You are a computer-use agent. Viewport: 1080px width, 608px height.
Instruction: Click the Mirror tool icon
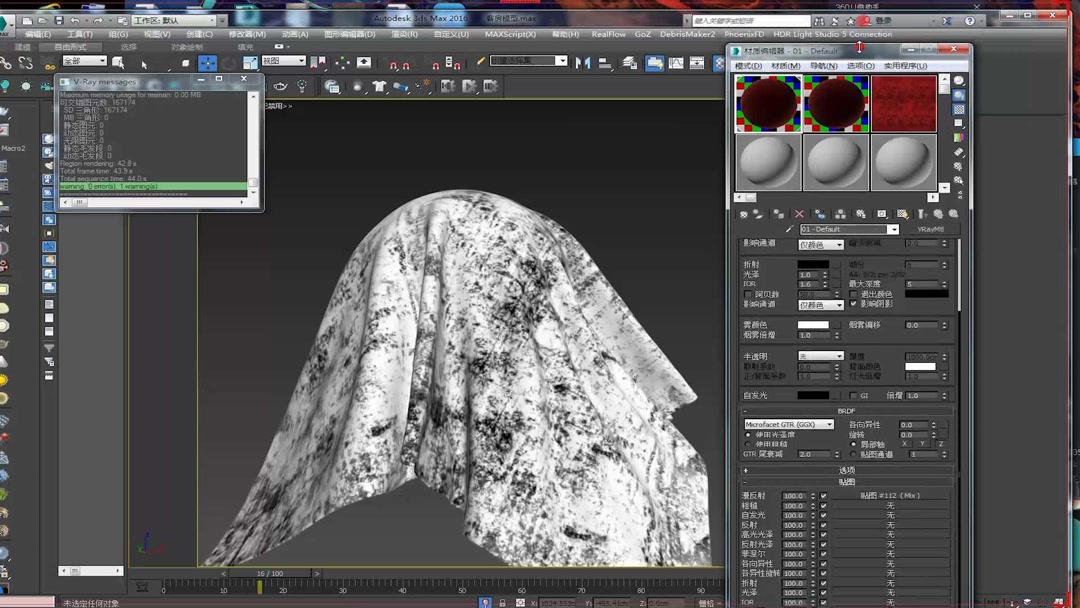[x=584, y=62]
